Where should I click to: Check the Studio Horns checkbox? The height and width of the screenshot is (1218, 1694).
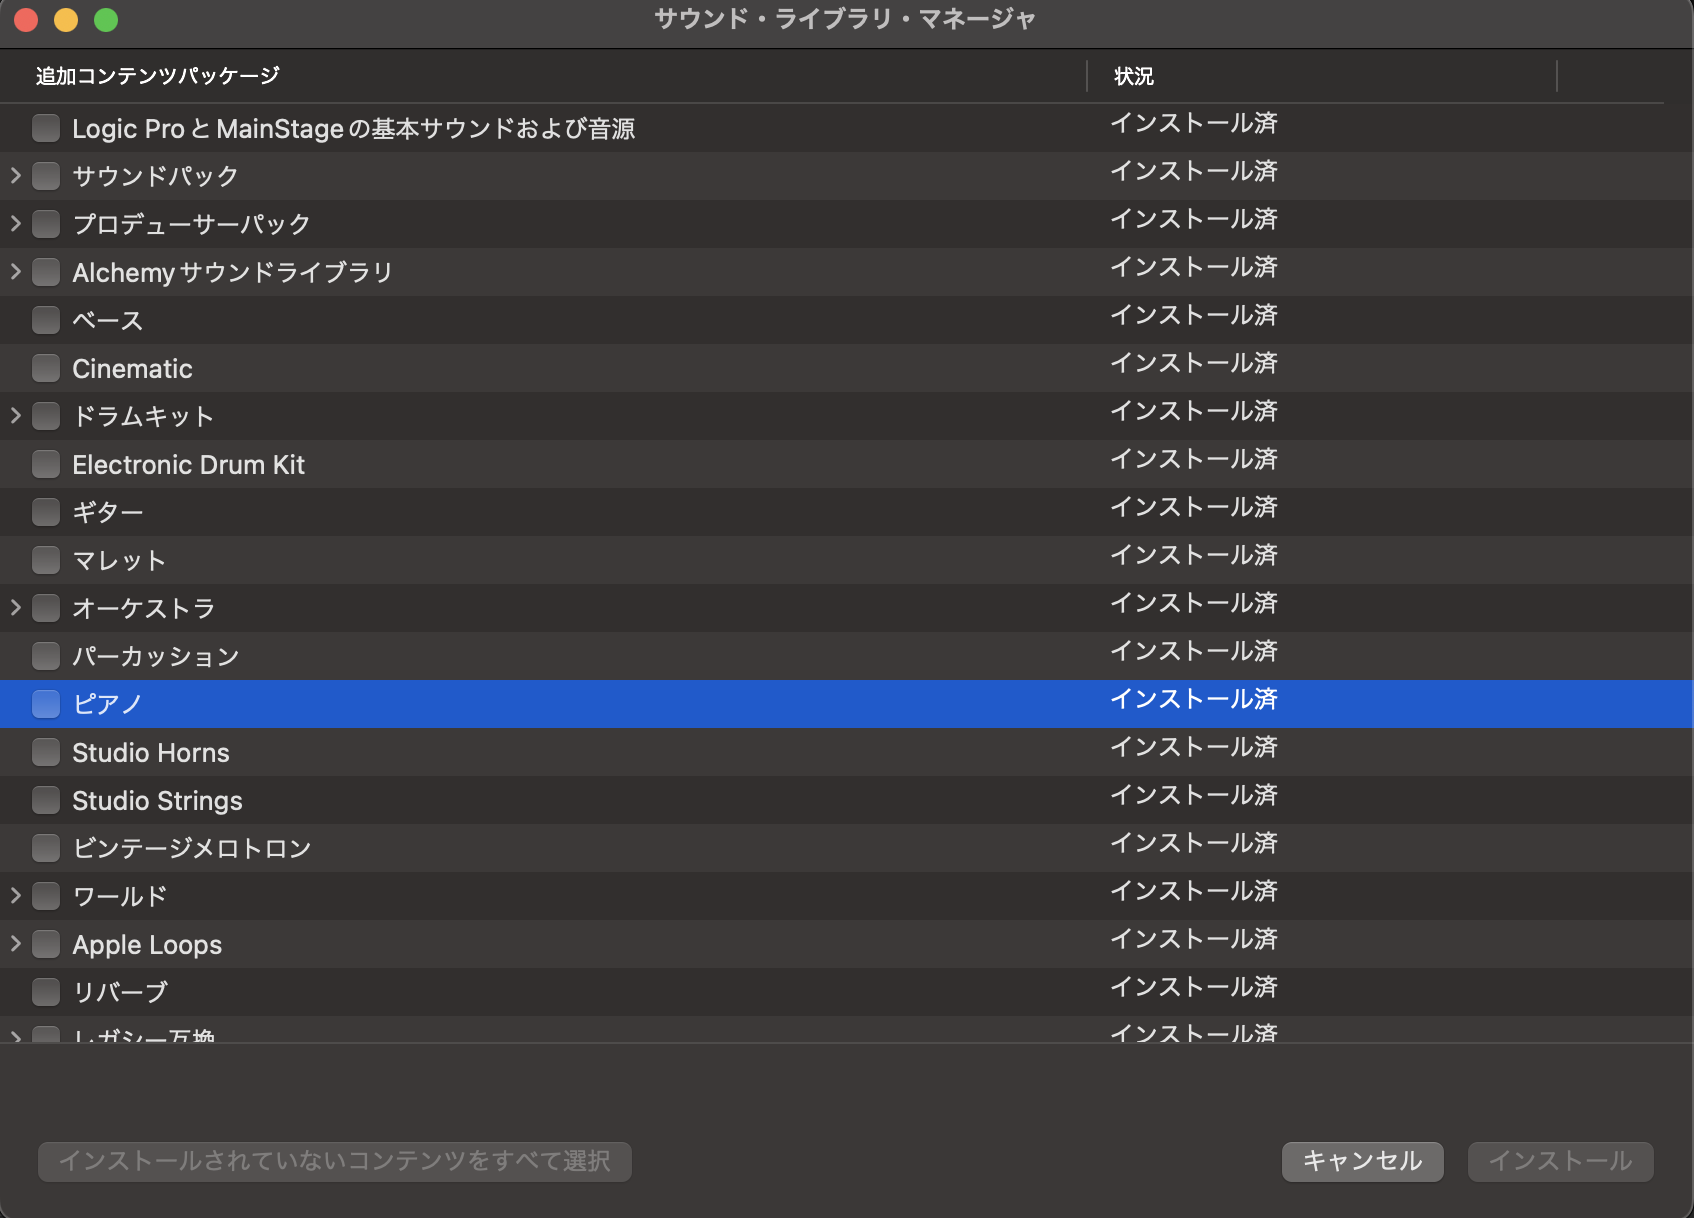click(46, 752)
